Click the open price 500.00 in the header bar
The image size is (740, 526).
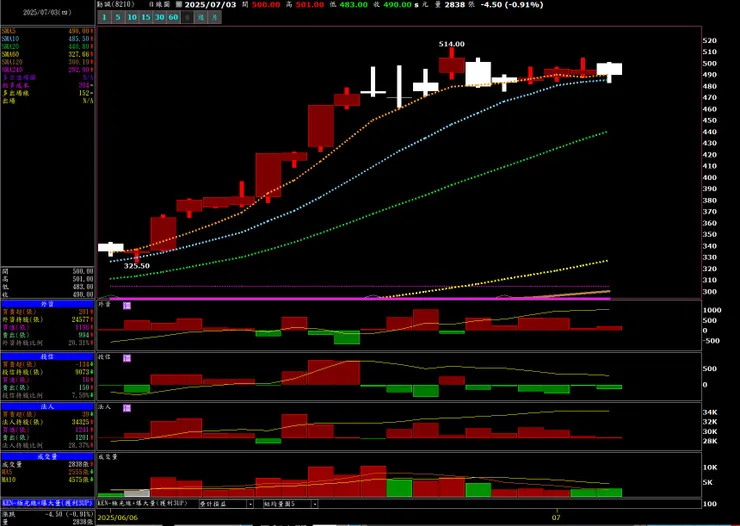pyautogui.click(x=266, y=5)
